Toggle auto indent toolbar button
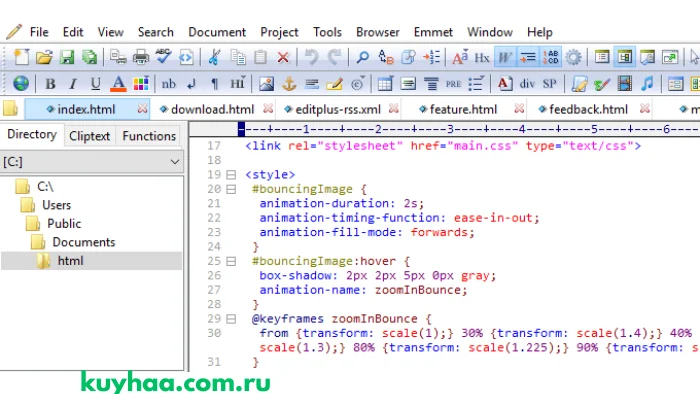Image resolution: width=700 pixels, height=394 pixels. point(528,57)
